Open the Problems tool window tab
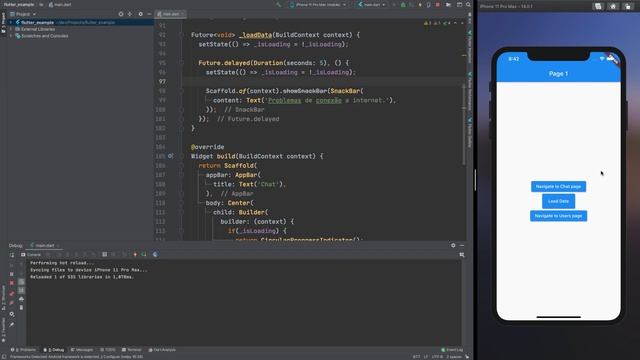This screenshot has height=360, width=640. [x=24, y=350]
